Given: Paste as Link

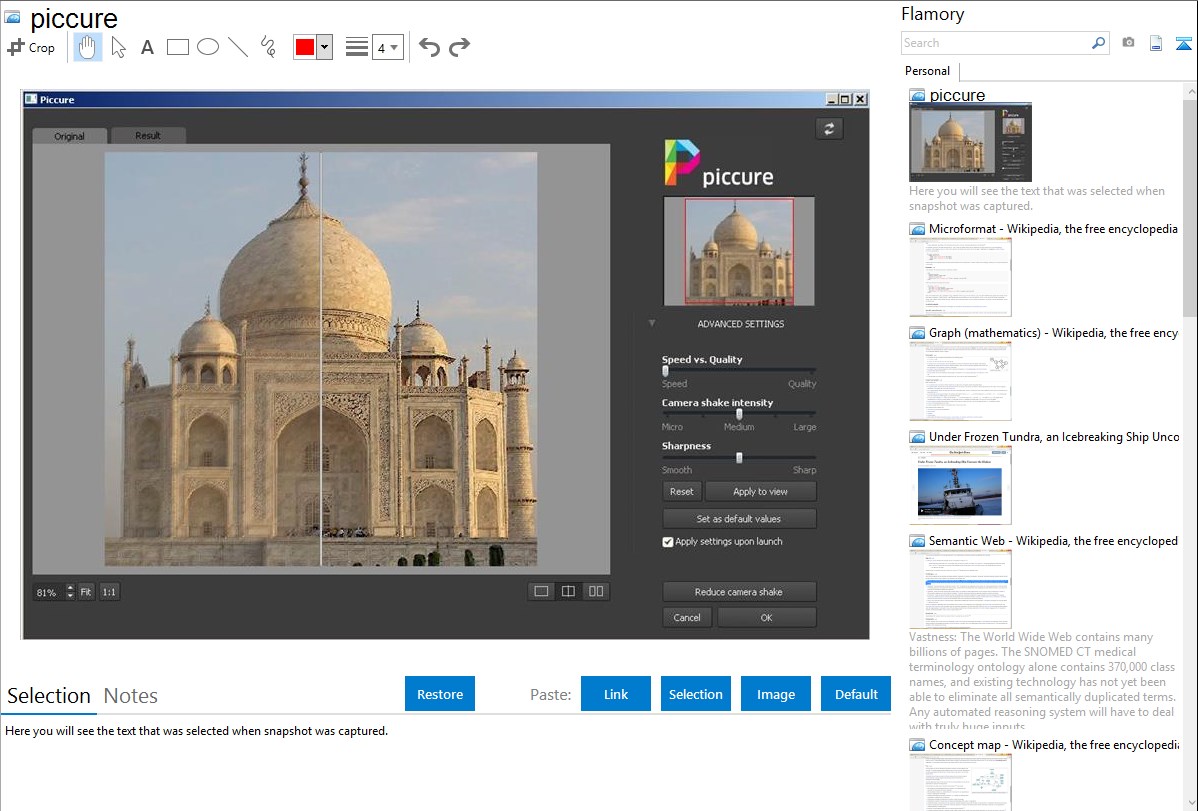Looking at the screenshot, I should 616,694.
